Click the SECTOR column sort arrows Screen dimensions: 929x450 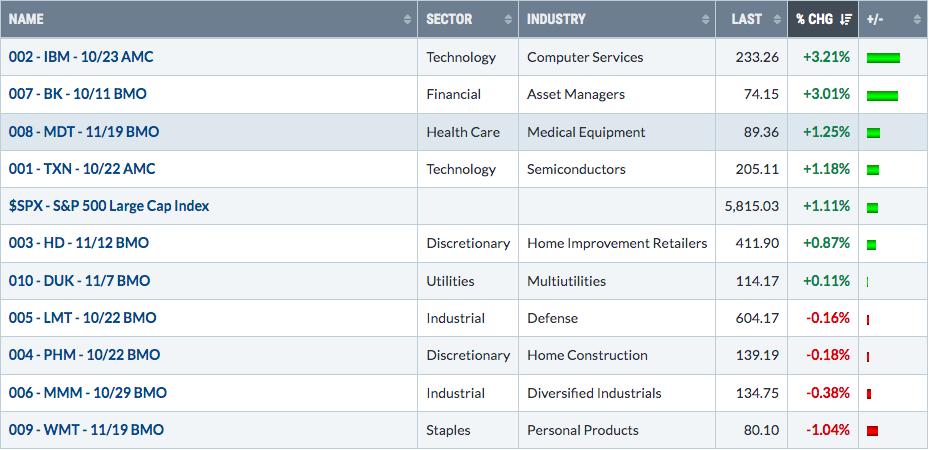click(x=508, y=20)
